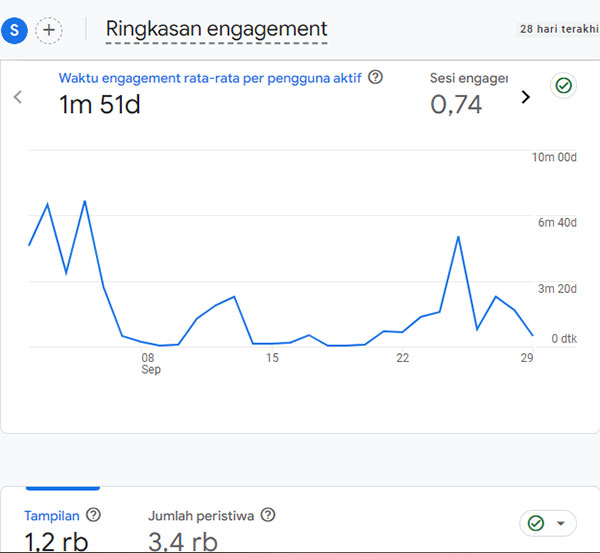
Task: Click the chart line's tall peak after 22
Action: pos(458,237)
